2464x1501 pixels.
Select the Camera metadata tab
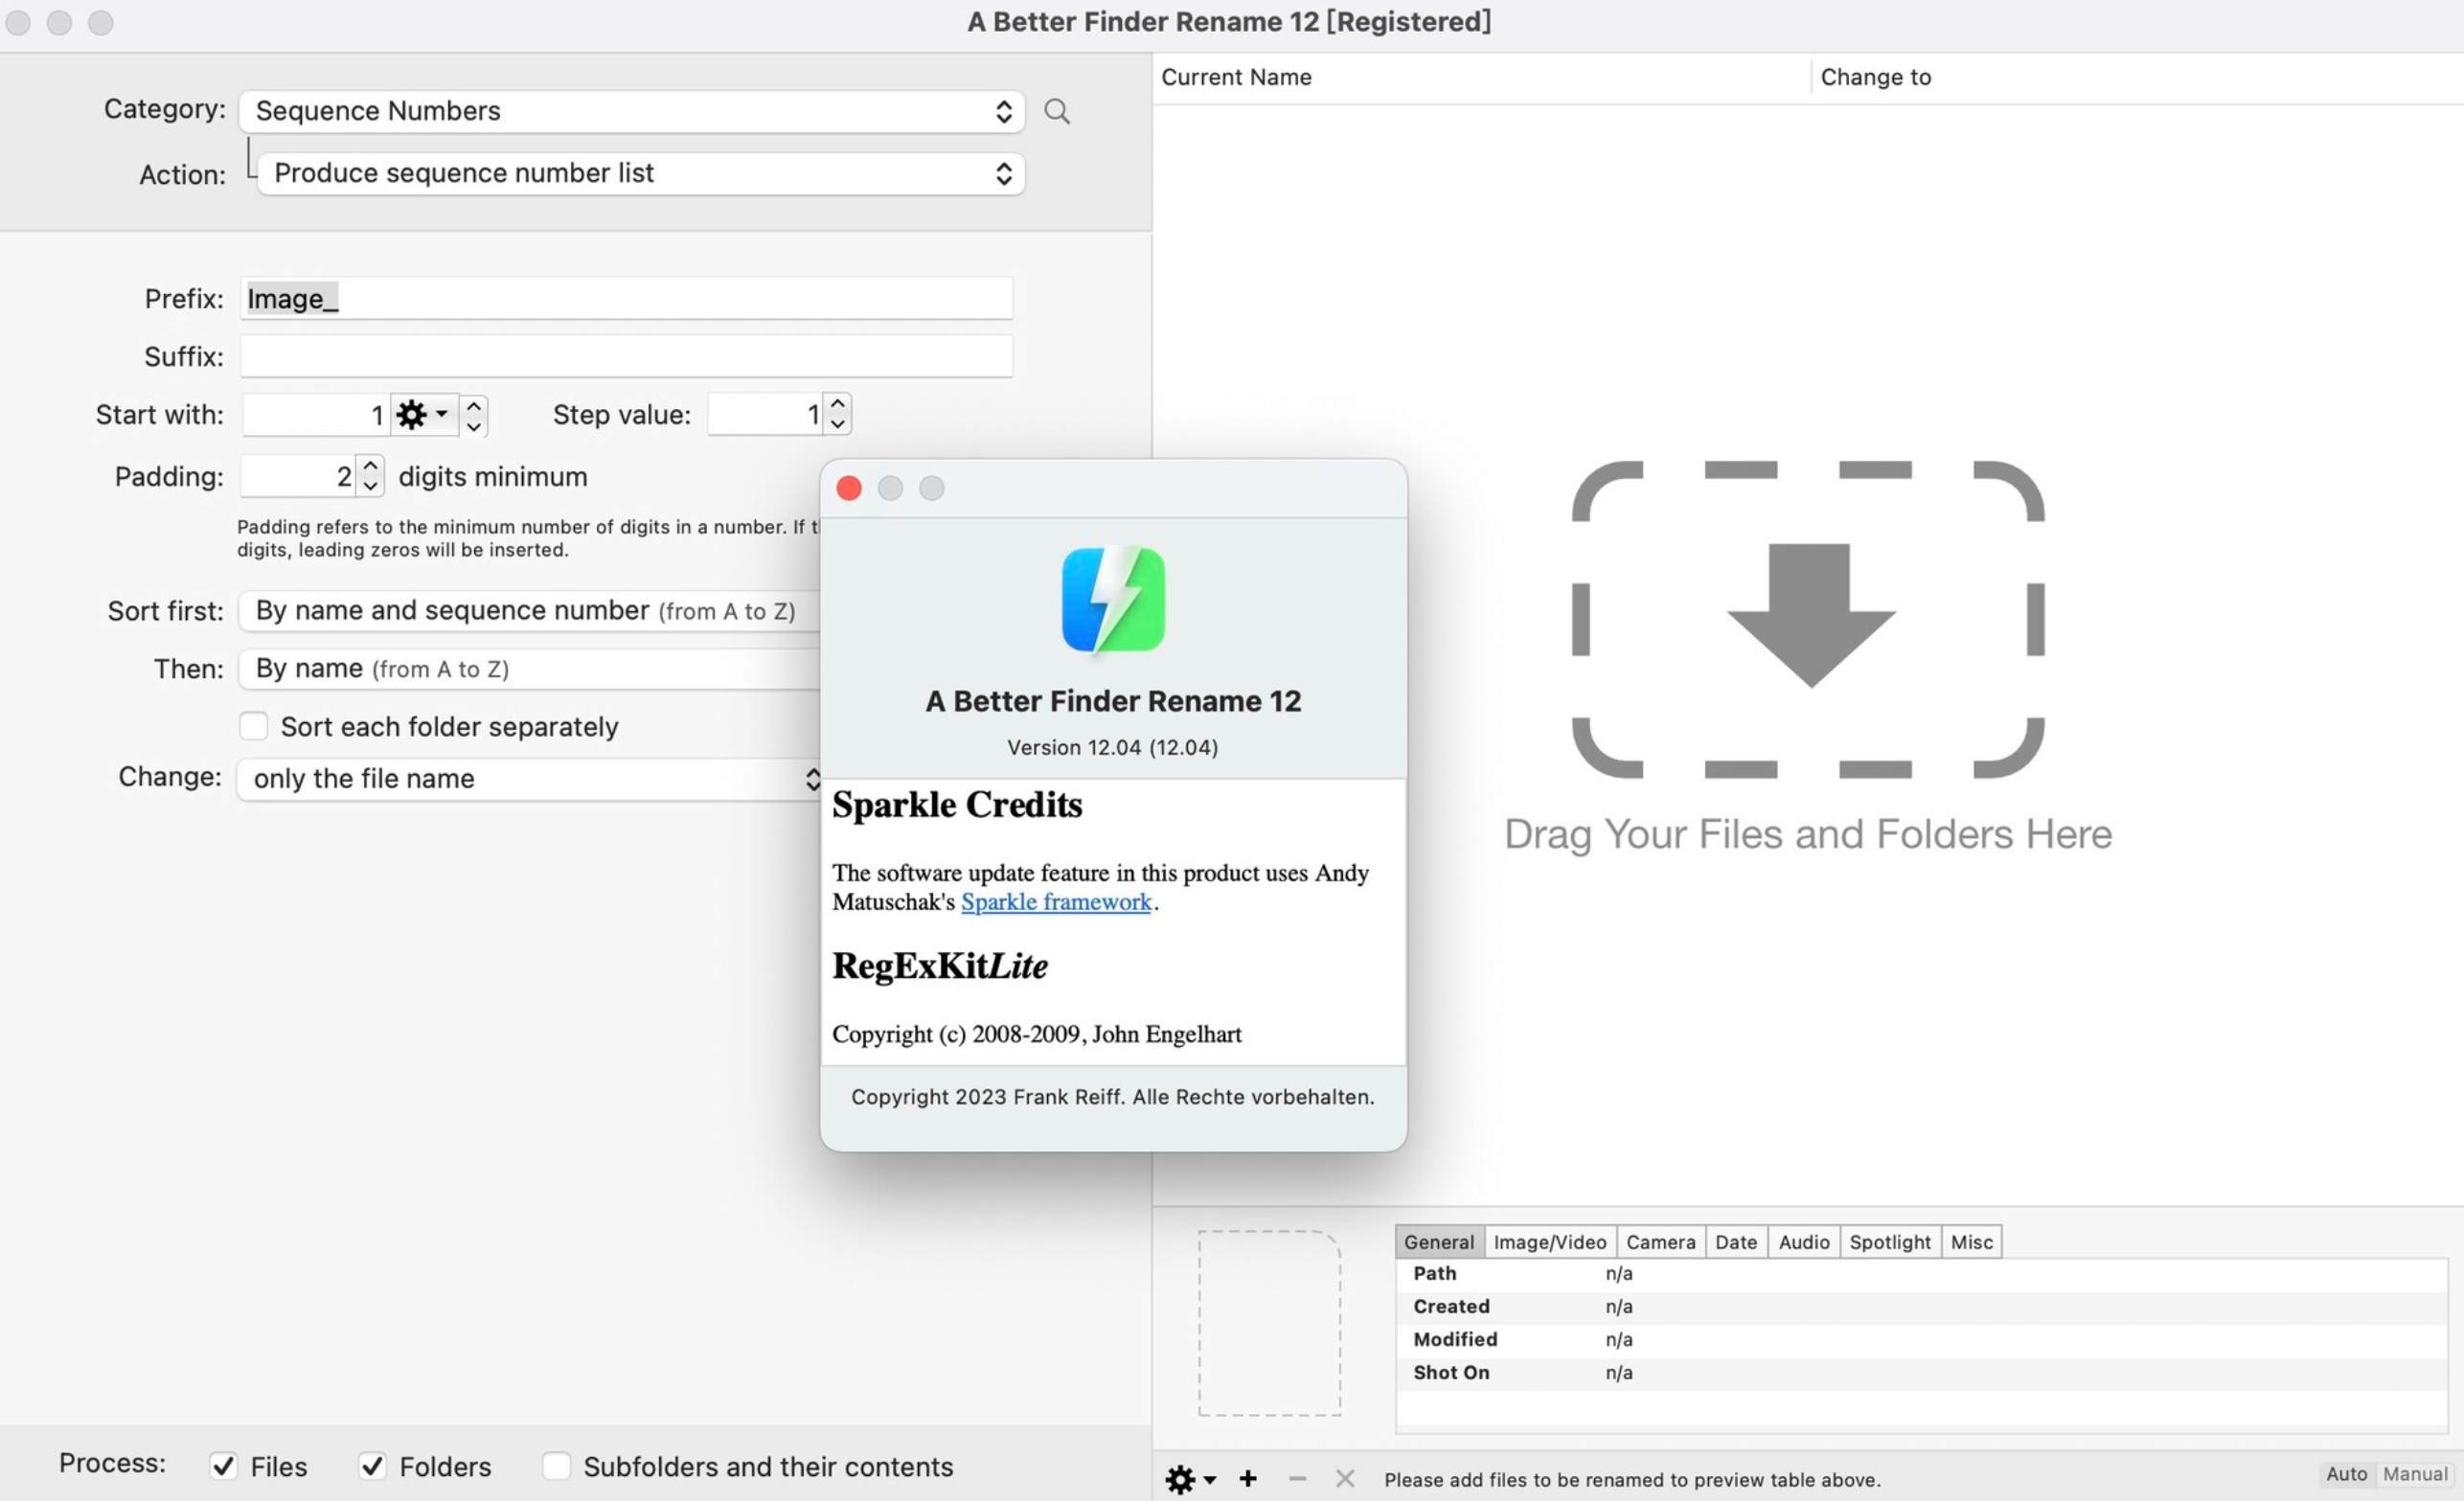pos(1660,1241)
